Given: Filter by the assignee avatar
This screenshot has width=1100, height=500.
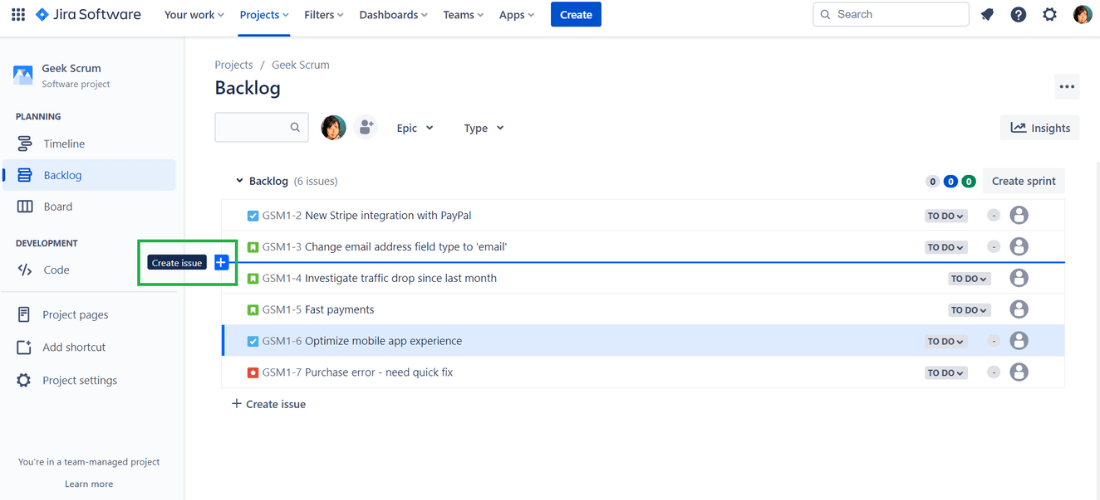Looking at the screenshot, I should (x=333, y=128).
